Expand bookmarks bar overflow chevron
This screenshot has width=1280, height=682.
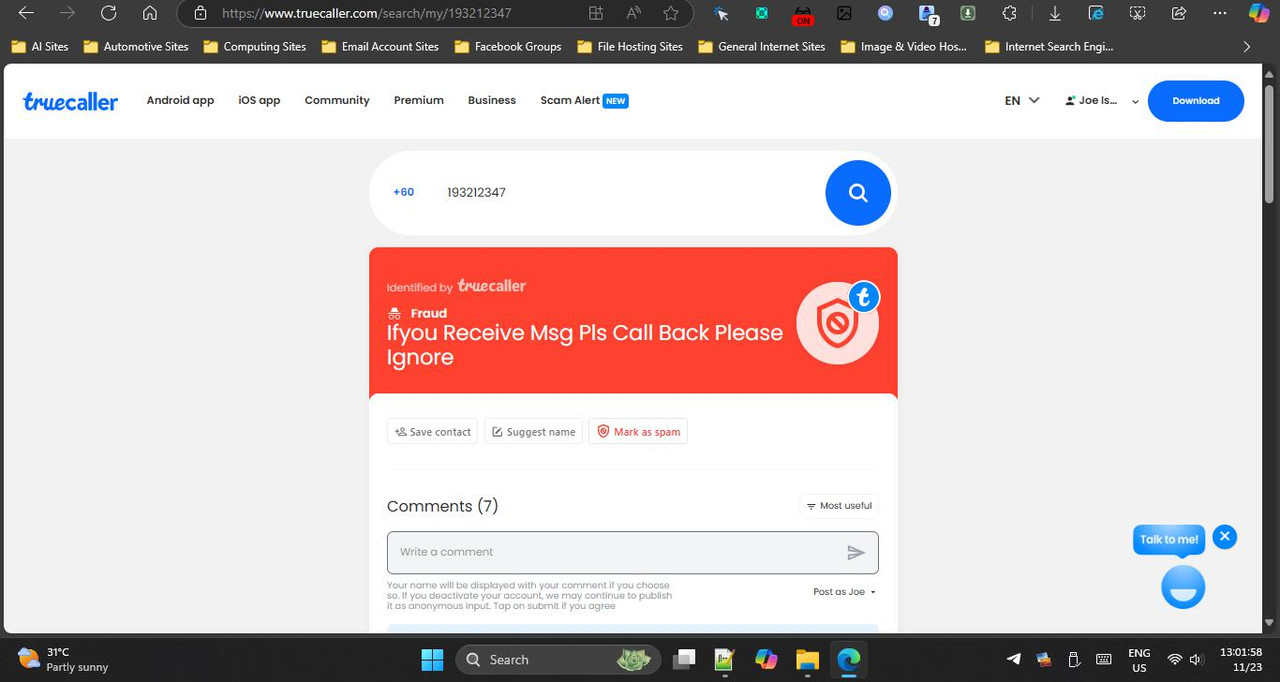(1246, 47)
